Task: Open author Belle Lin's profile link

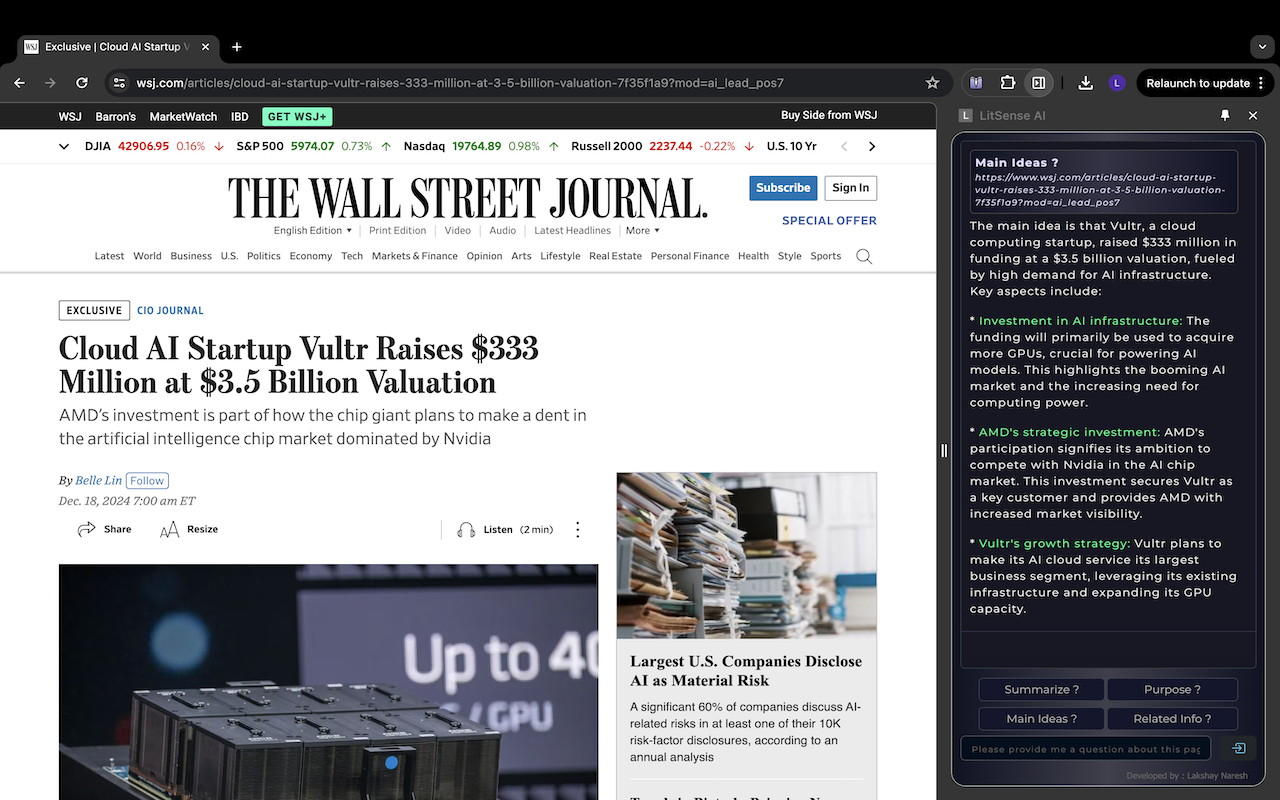Action: tap(98, 481)
